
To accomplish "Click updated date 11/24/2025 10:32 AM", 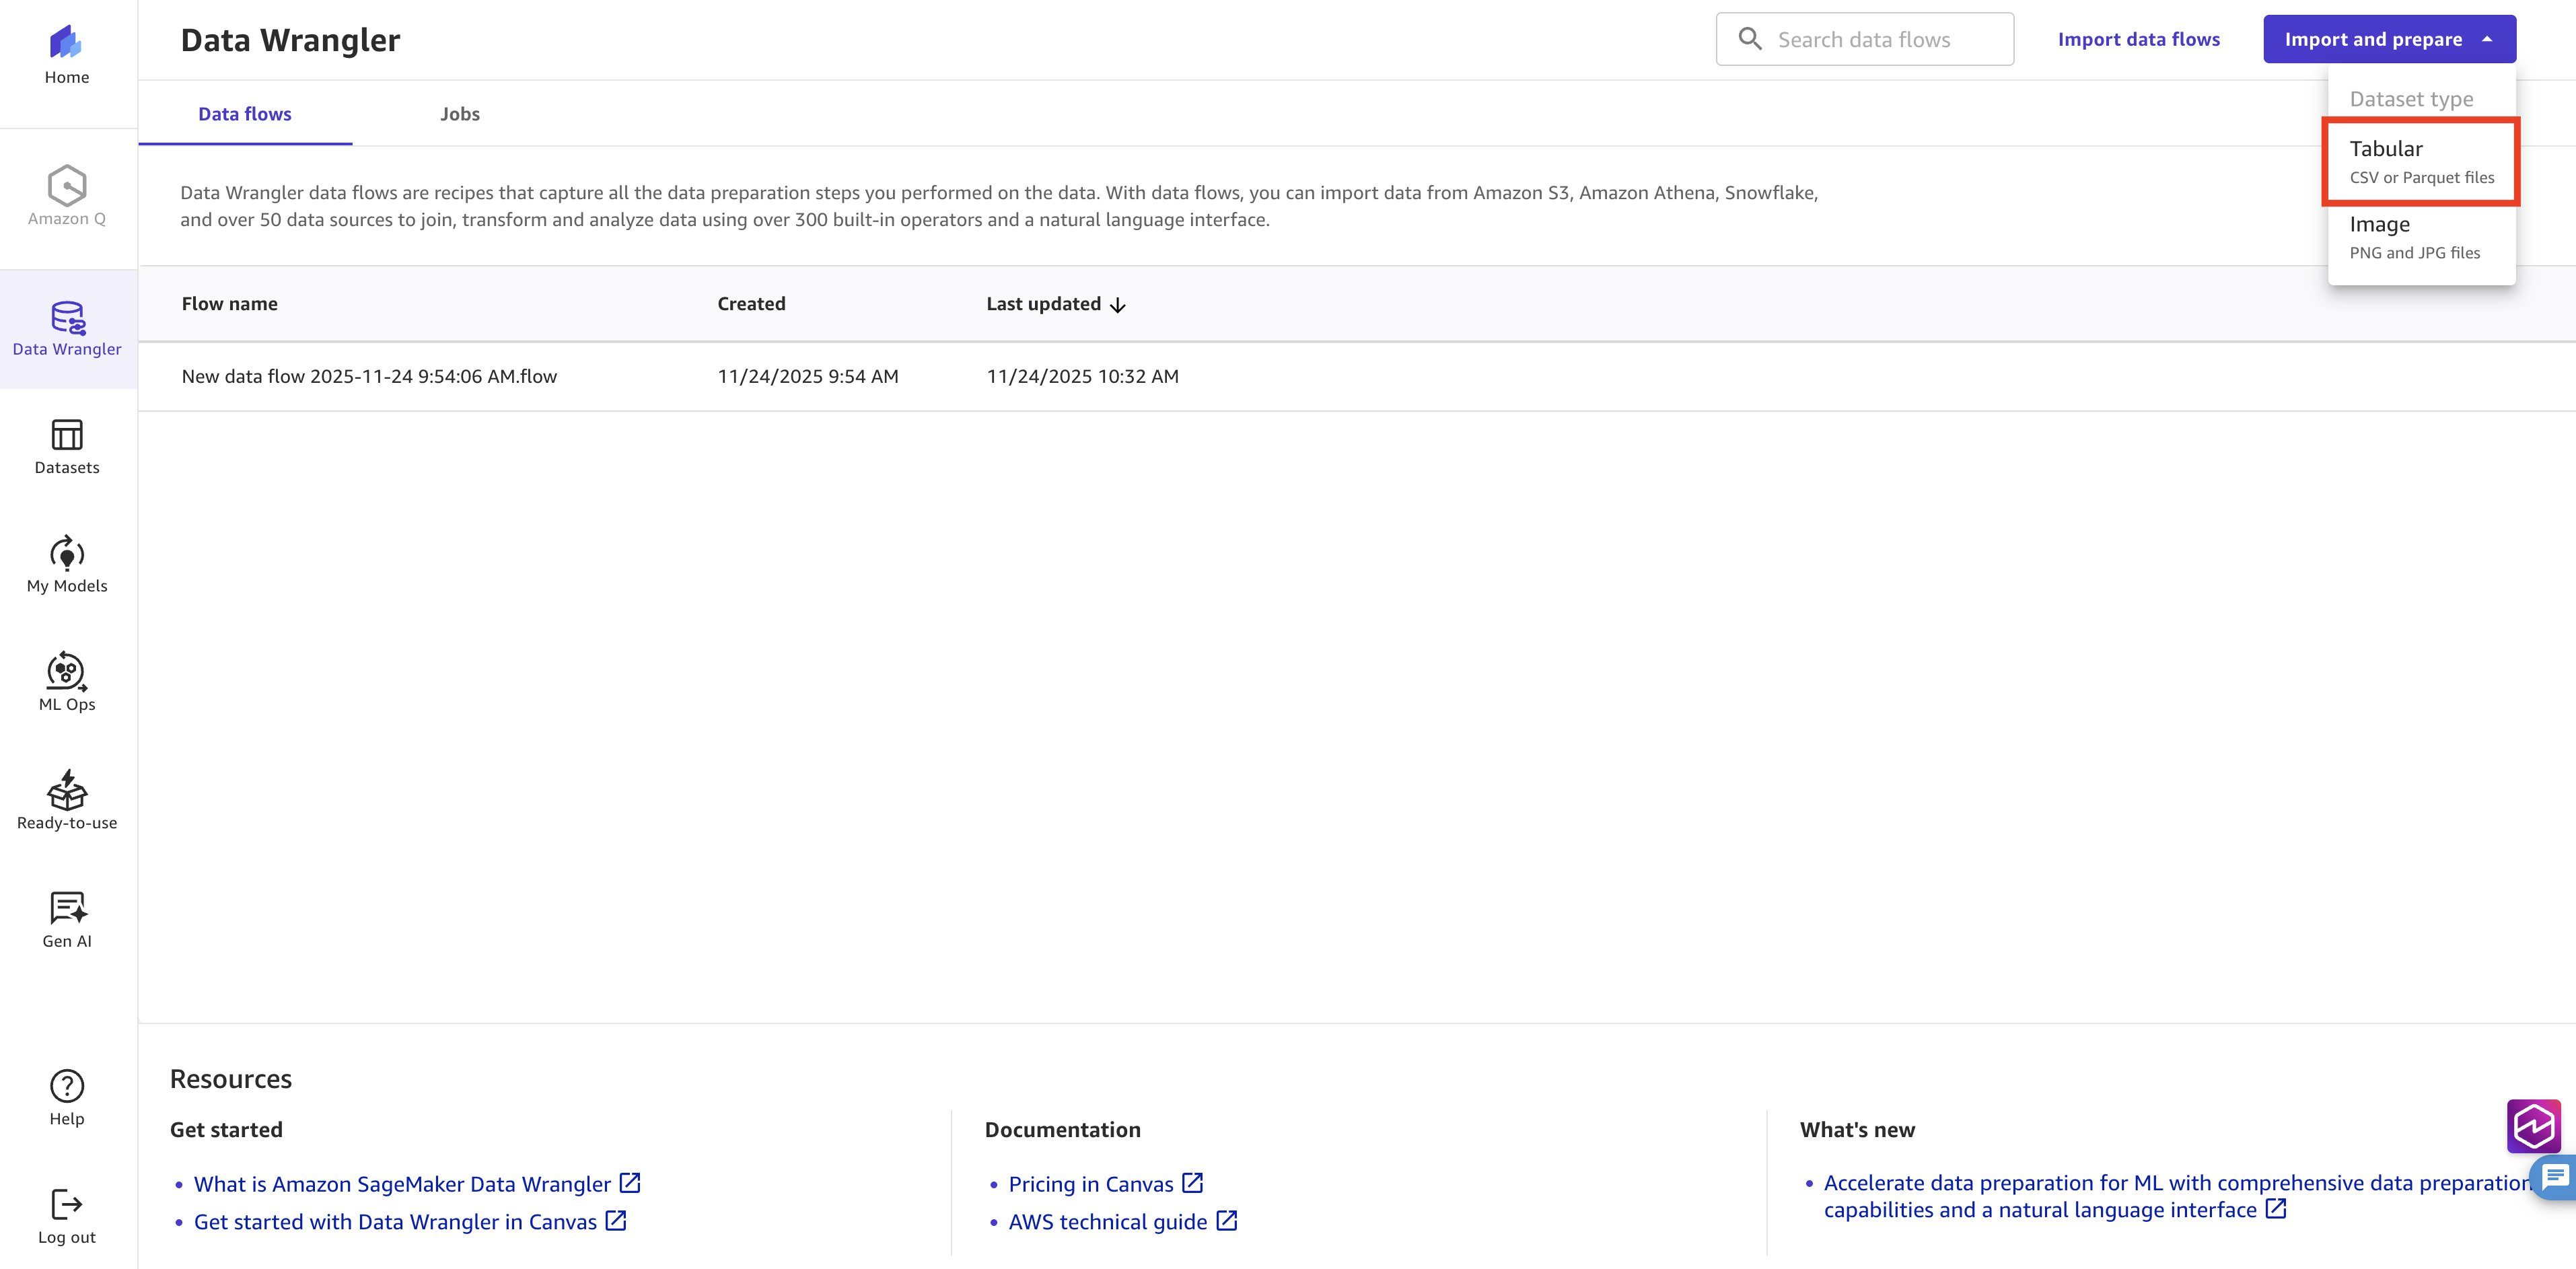I will point(1082,376).
